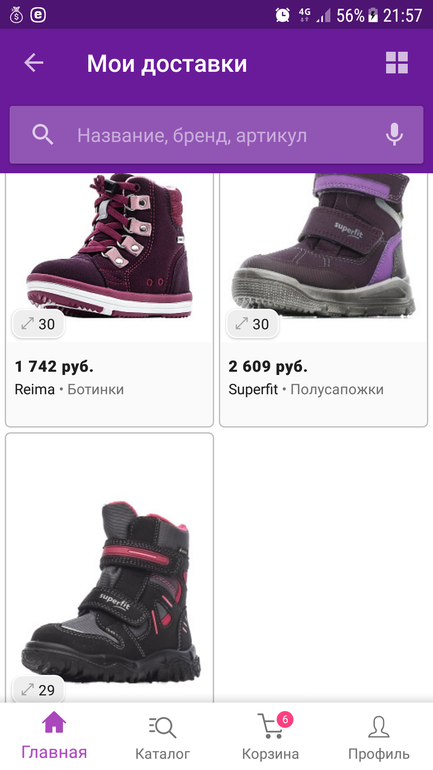Open Reima • Ботинки product title

coord(69,389)
